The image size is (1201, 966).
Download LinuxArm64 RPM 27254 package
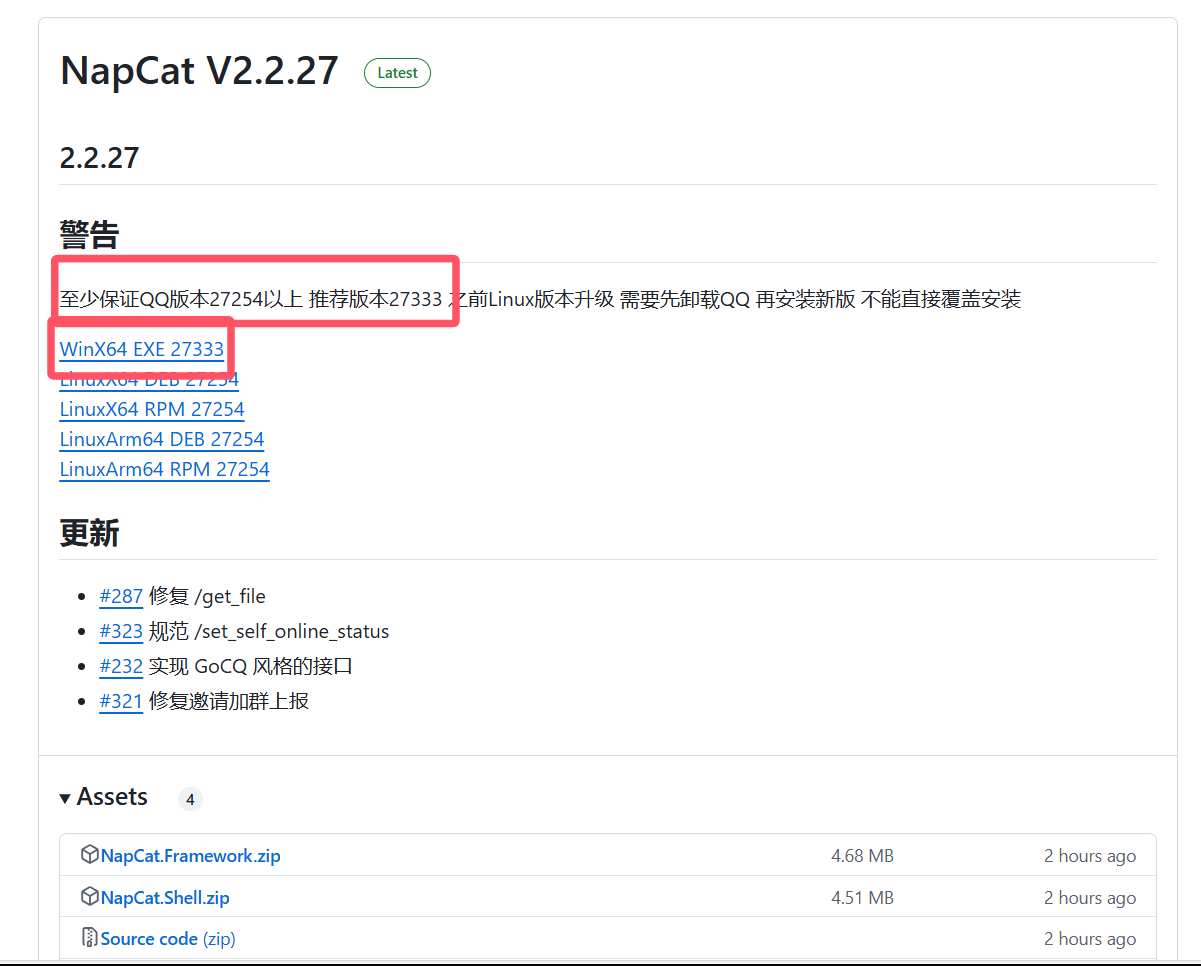164,469
